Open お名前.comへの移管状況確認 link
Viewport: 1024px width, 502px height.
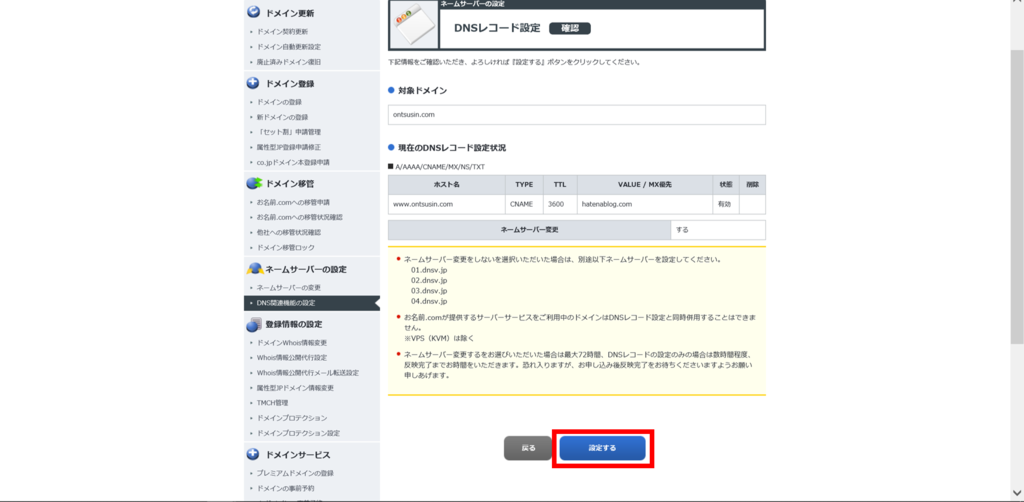tap(300, 217)
